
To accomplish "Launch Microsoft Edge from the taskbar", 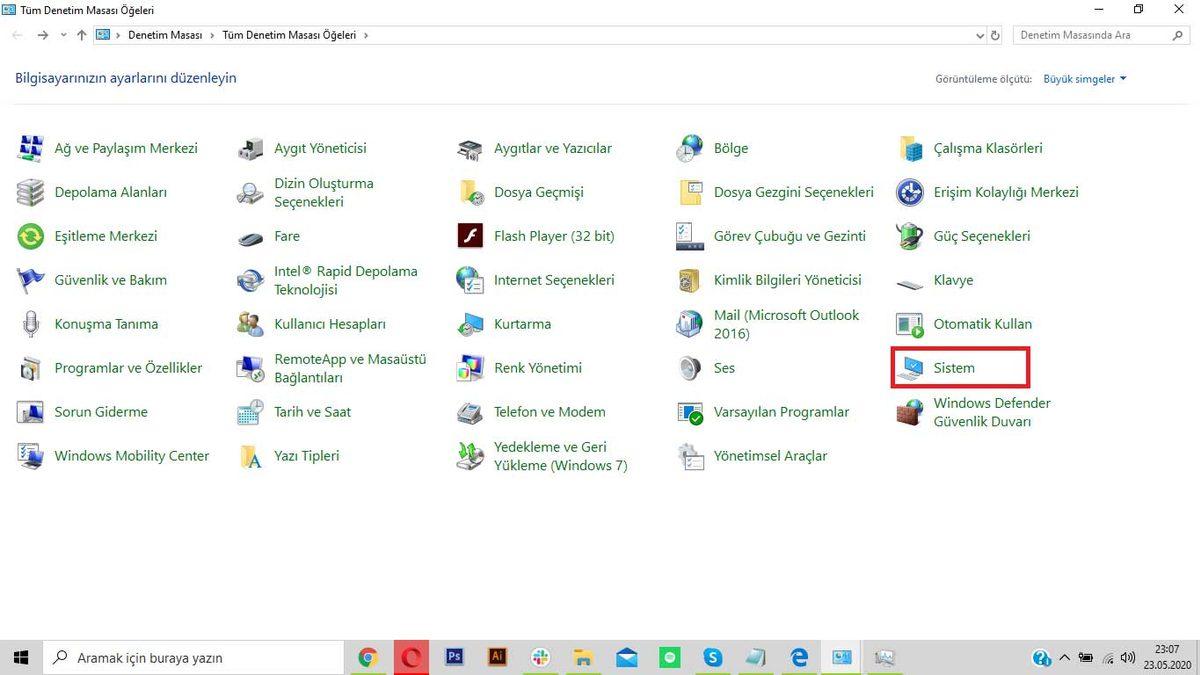I will (x=798, y=657).
